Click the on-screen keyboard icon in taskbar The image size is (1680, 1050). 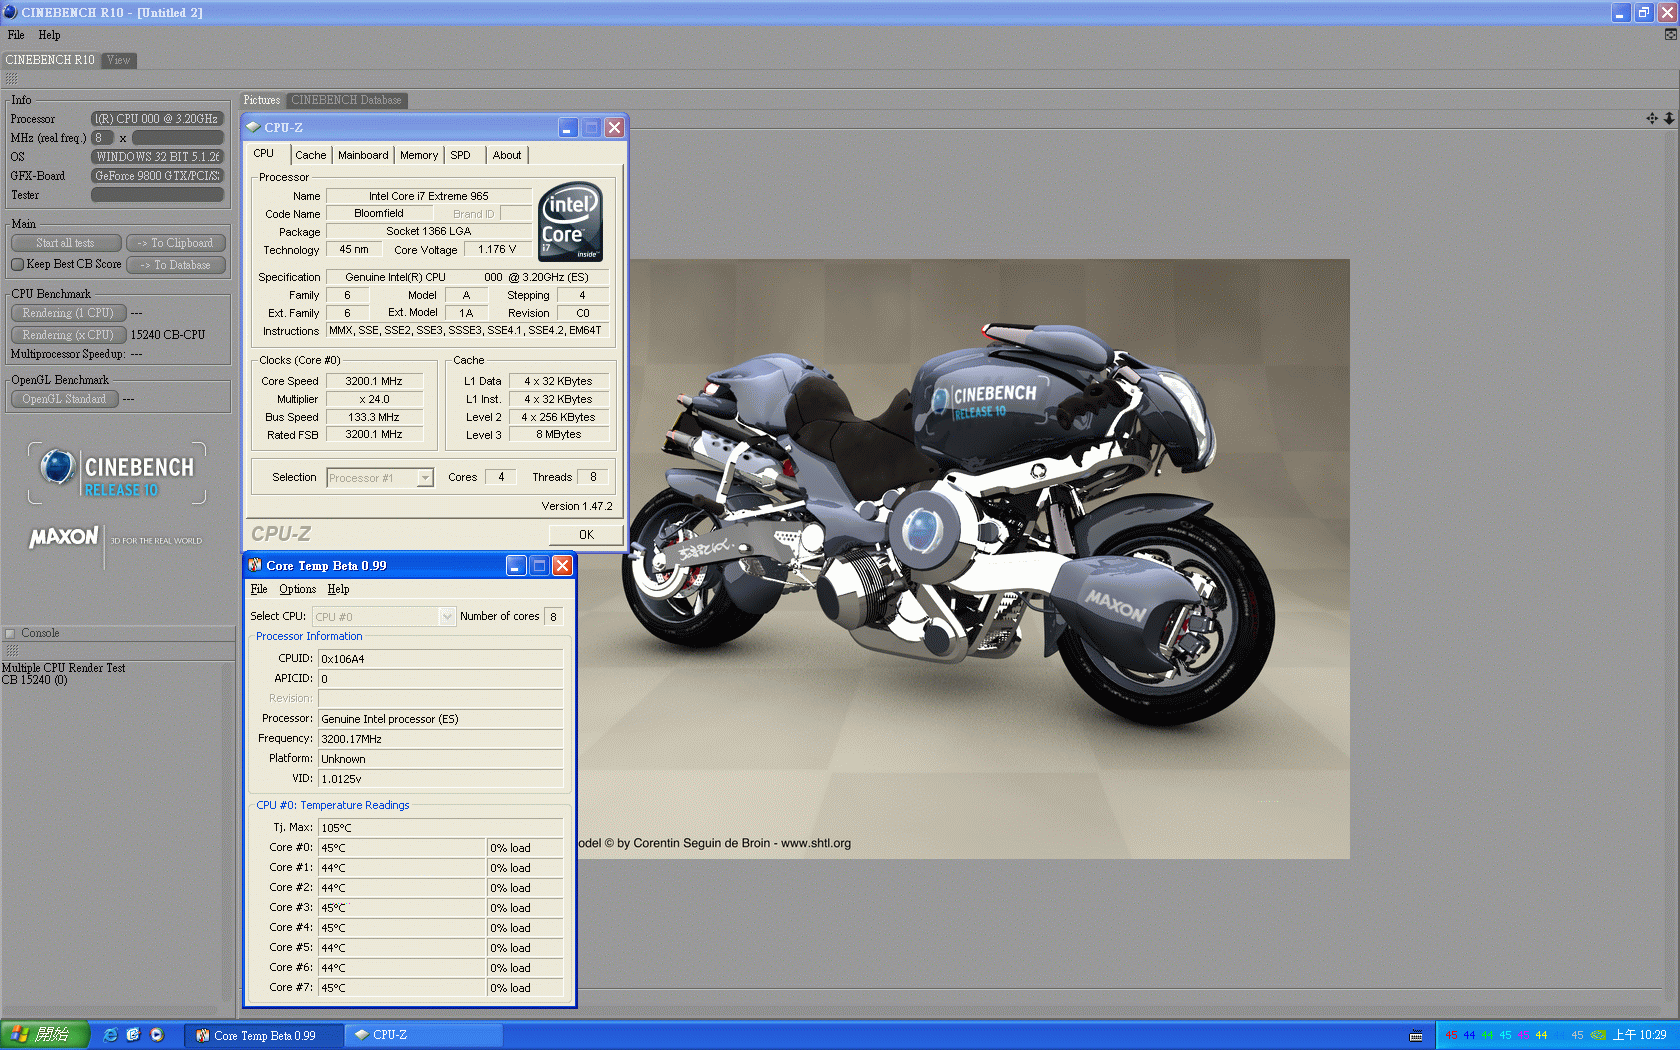1416,1035
